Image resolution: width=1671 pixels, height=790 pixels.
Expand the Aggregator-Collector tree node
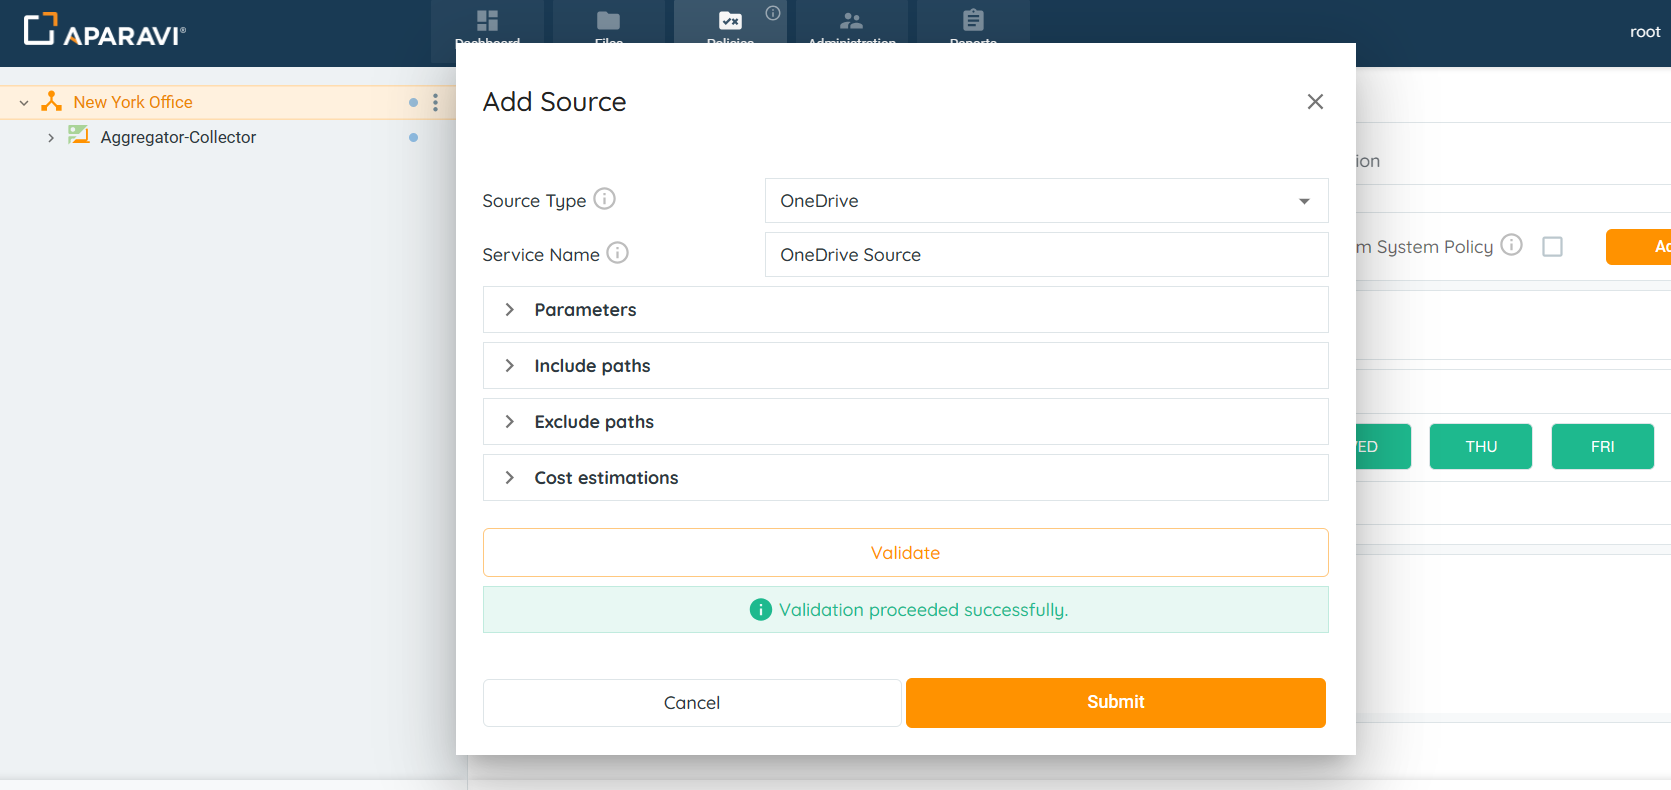coord(51,138)
